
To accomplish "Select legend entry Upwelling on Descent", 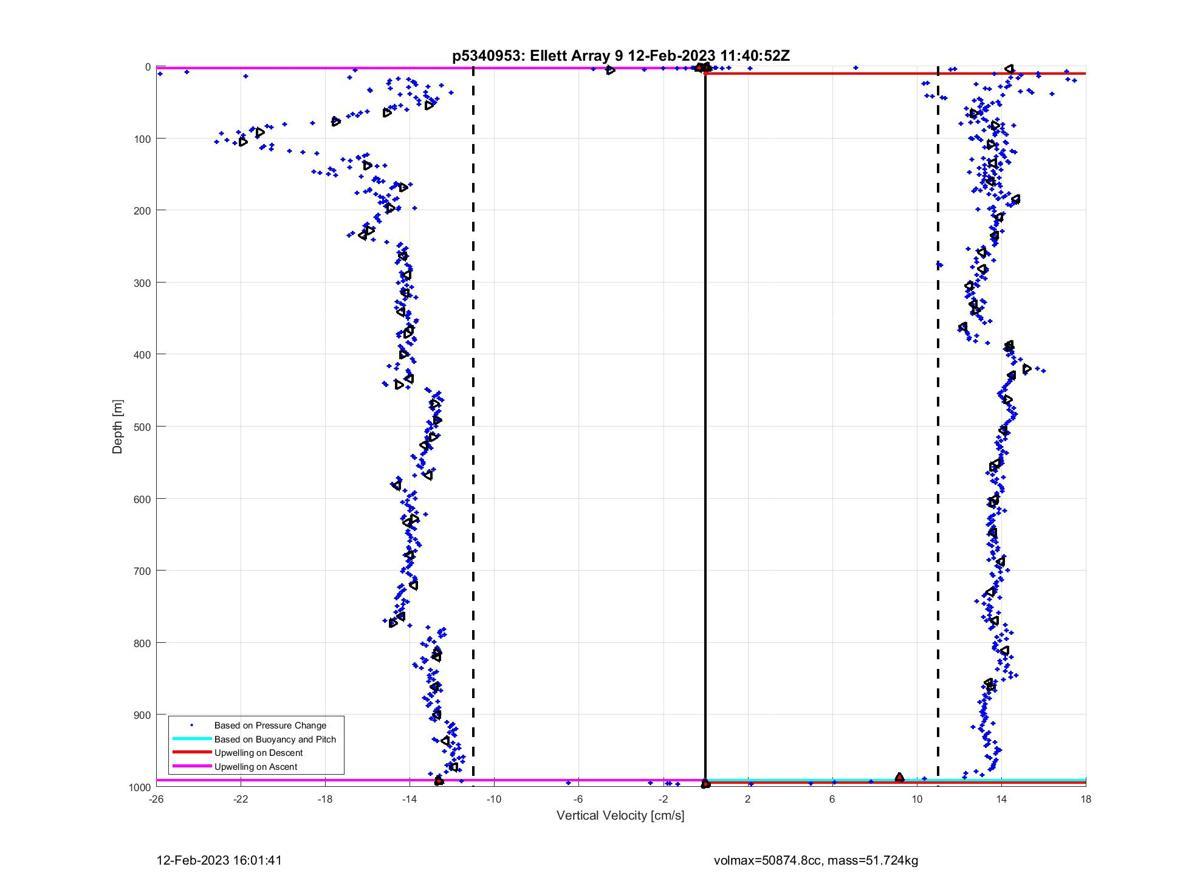I will 258,753.
